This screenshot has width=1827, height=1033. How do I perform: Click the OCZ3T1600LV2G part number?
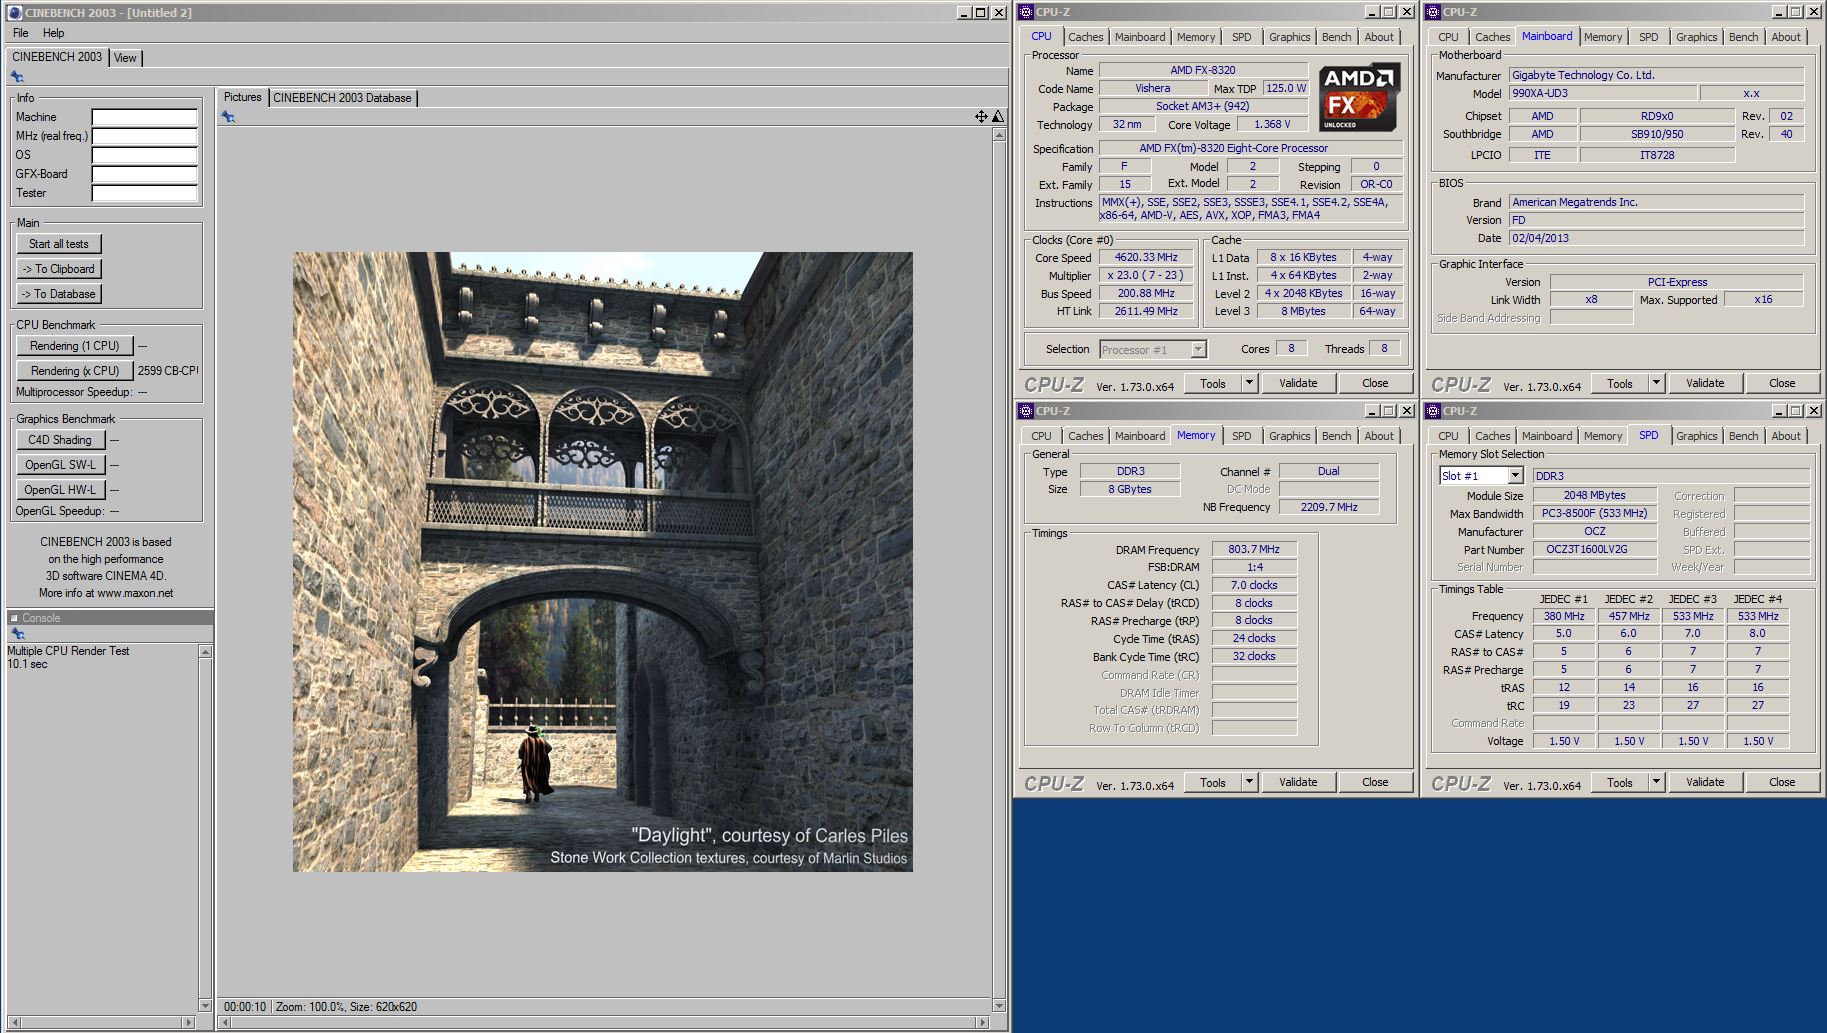tap(1594, 549)
